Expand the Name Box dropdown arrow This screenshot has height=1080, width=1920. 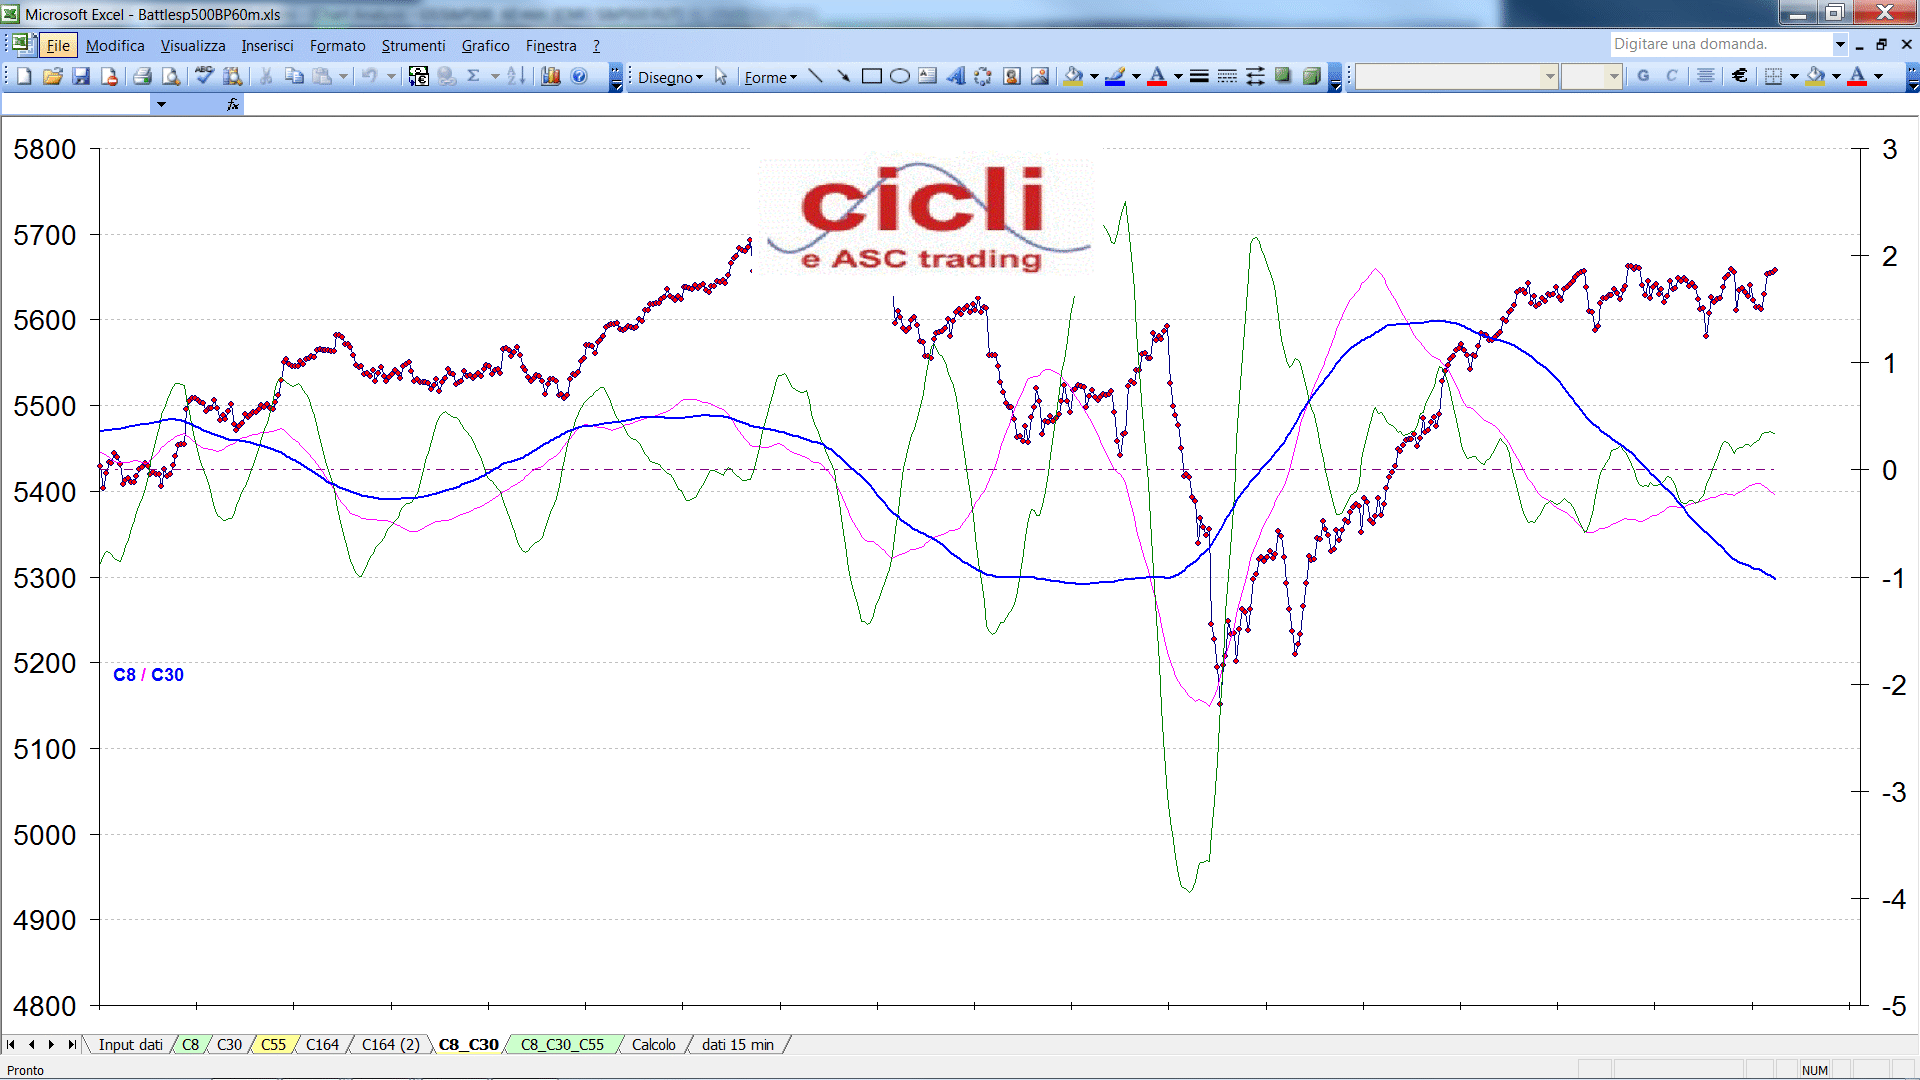[161, 104]
